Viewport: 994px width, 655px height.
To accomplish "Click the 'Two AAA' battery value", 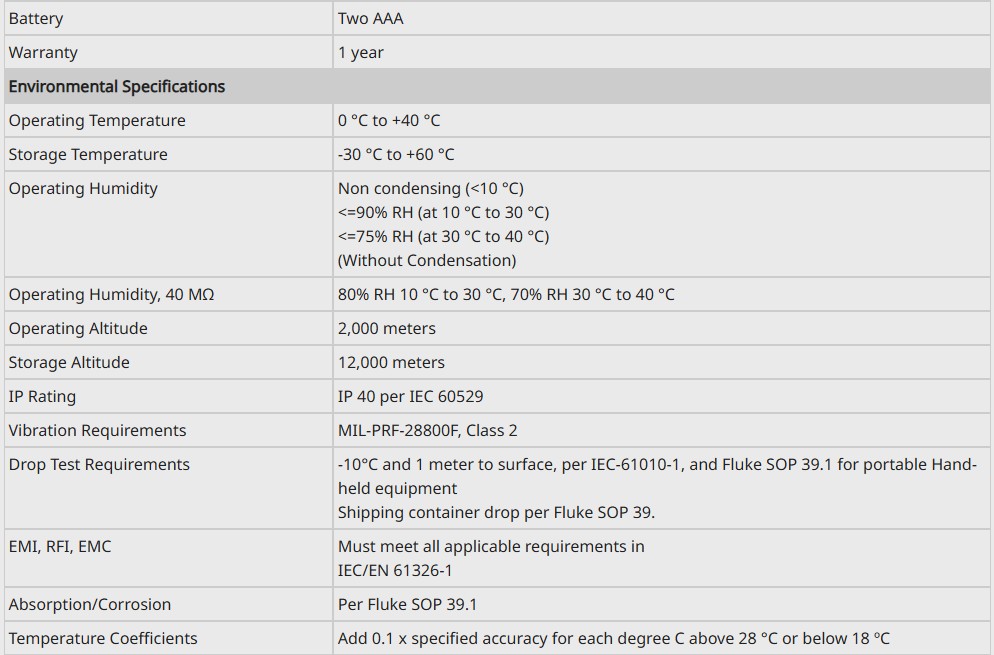I will tap(370, 18).
